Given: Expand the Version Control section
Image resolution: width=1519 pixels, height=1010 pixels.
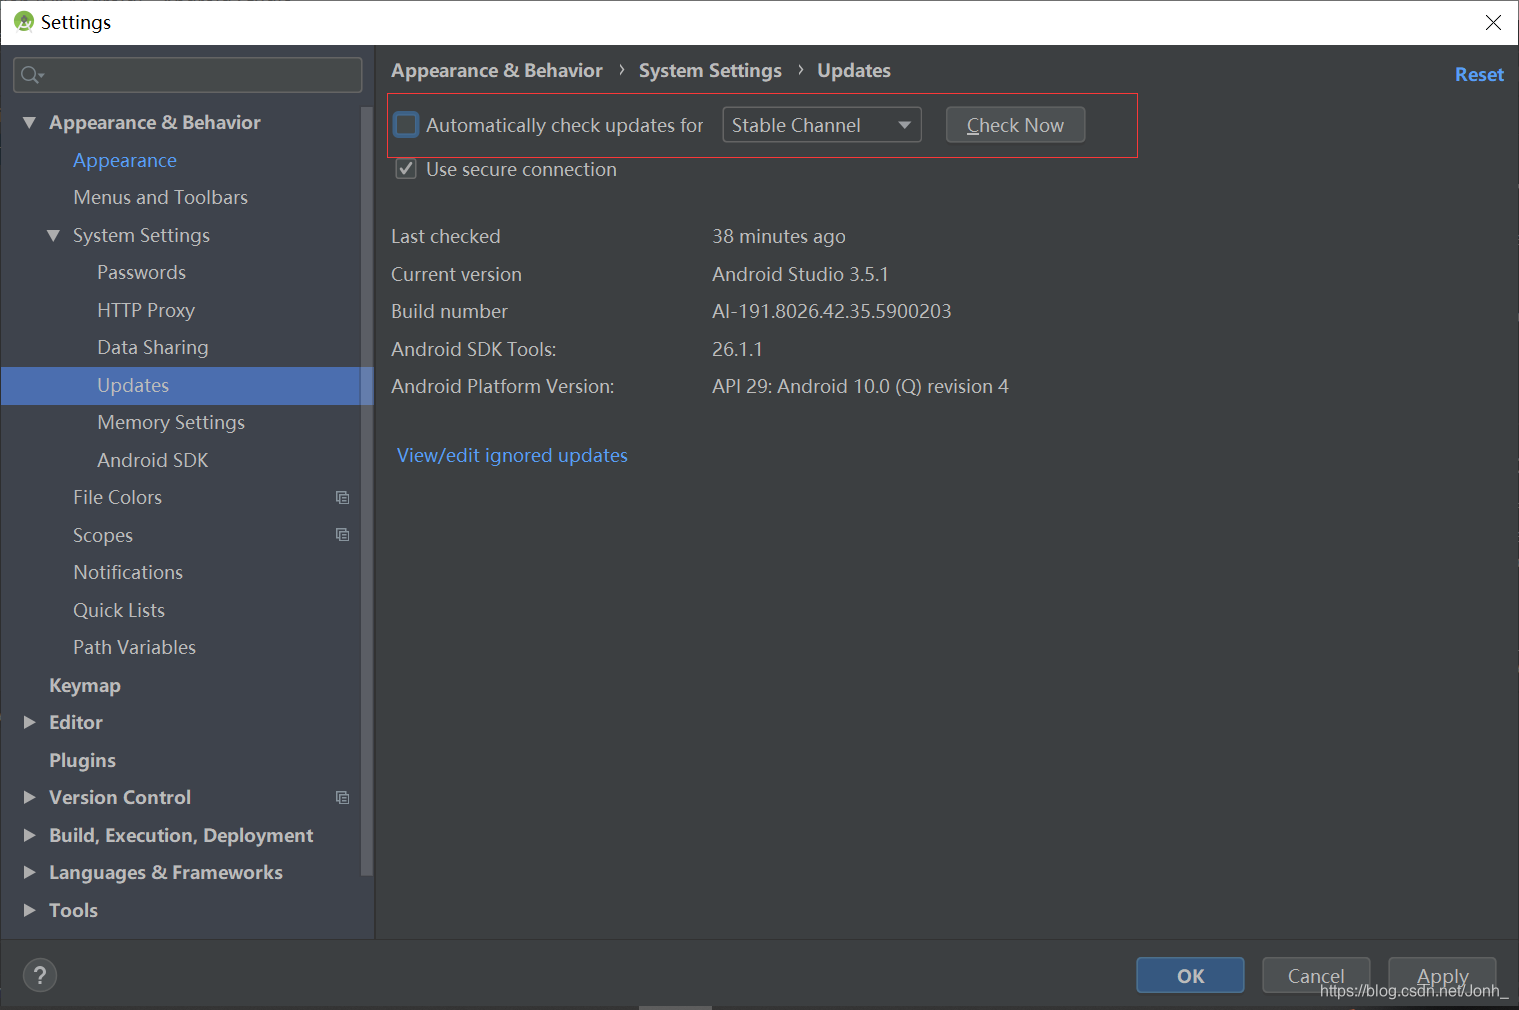Looking at the screenshot, I should click(29, 797).
